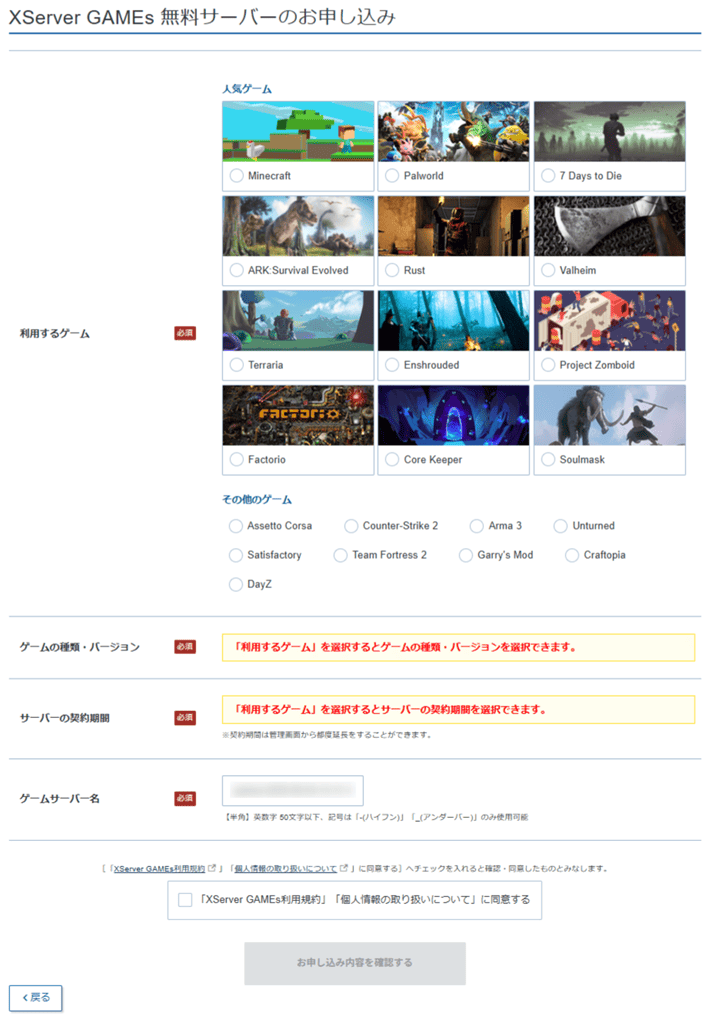Choose Project Zomboid radio option
Viewport: 710px width, 1023px height.
tap(548, 365)
